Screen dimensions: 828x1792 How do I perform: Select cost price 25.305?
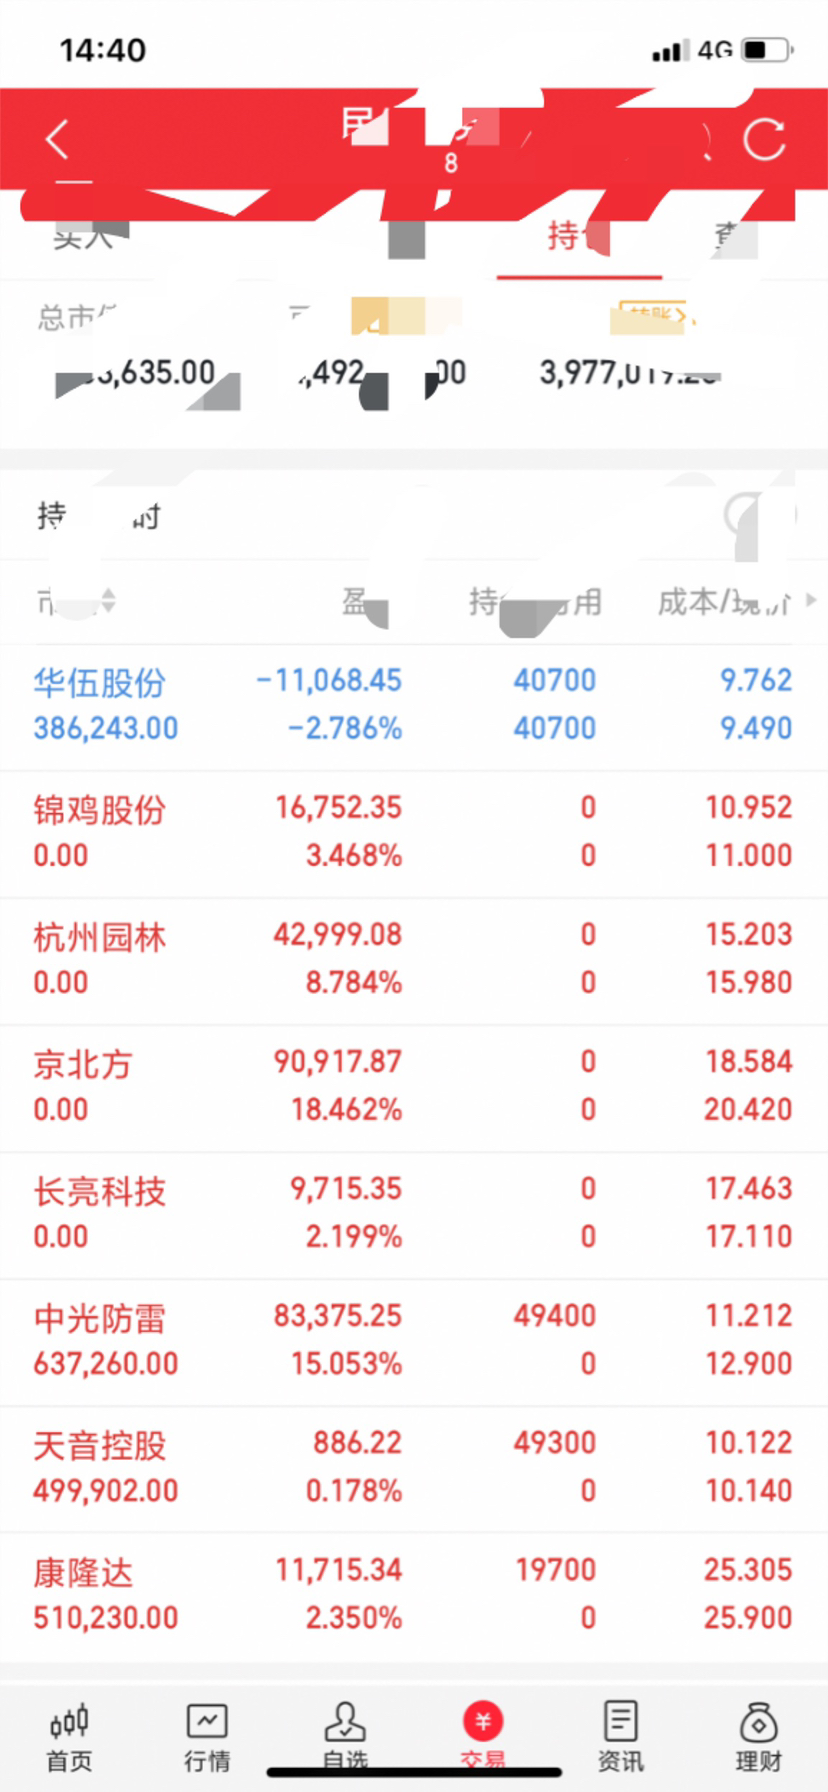click(748, 1570)
